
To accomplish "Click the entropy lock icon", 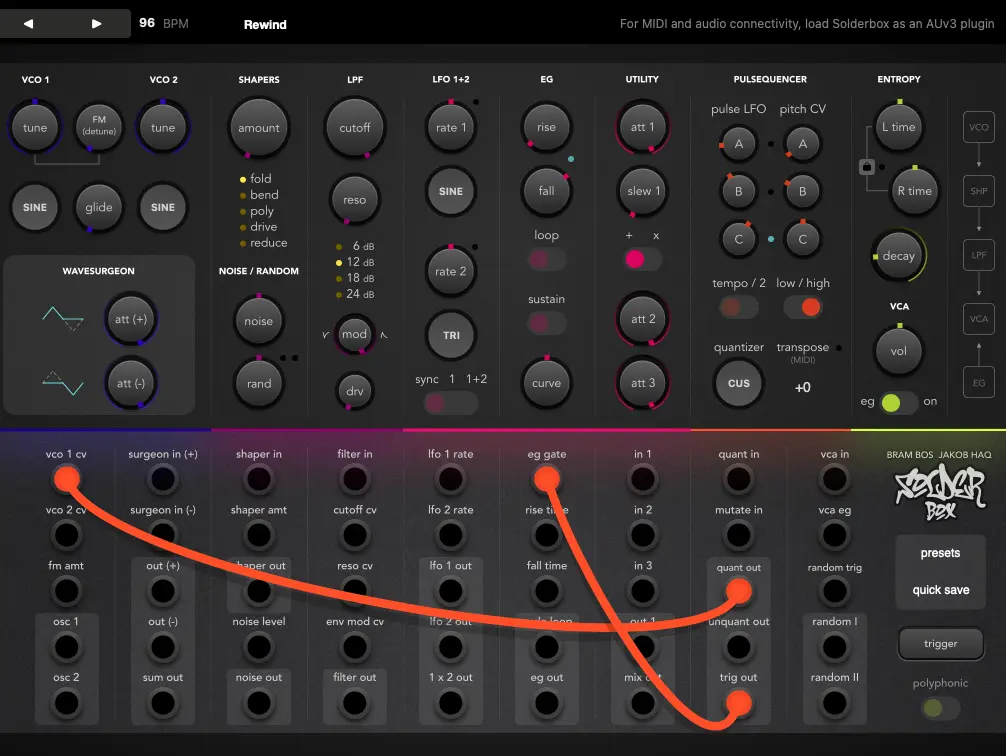I will click(x=867, y=167).
